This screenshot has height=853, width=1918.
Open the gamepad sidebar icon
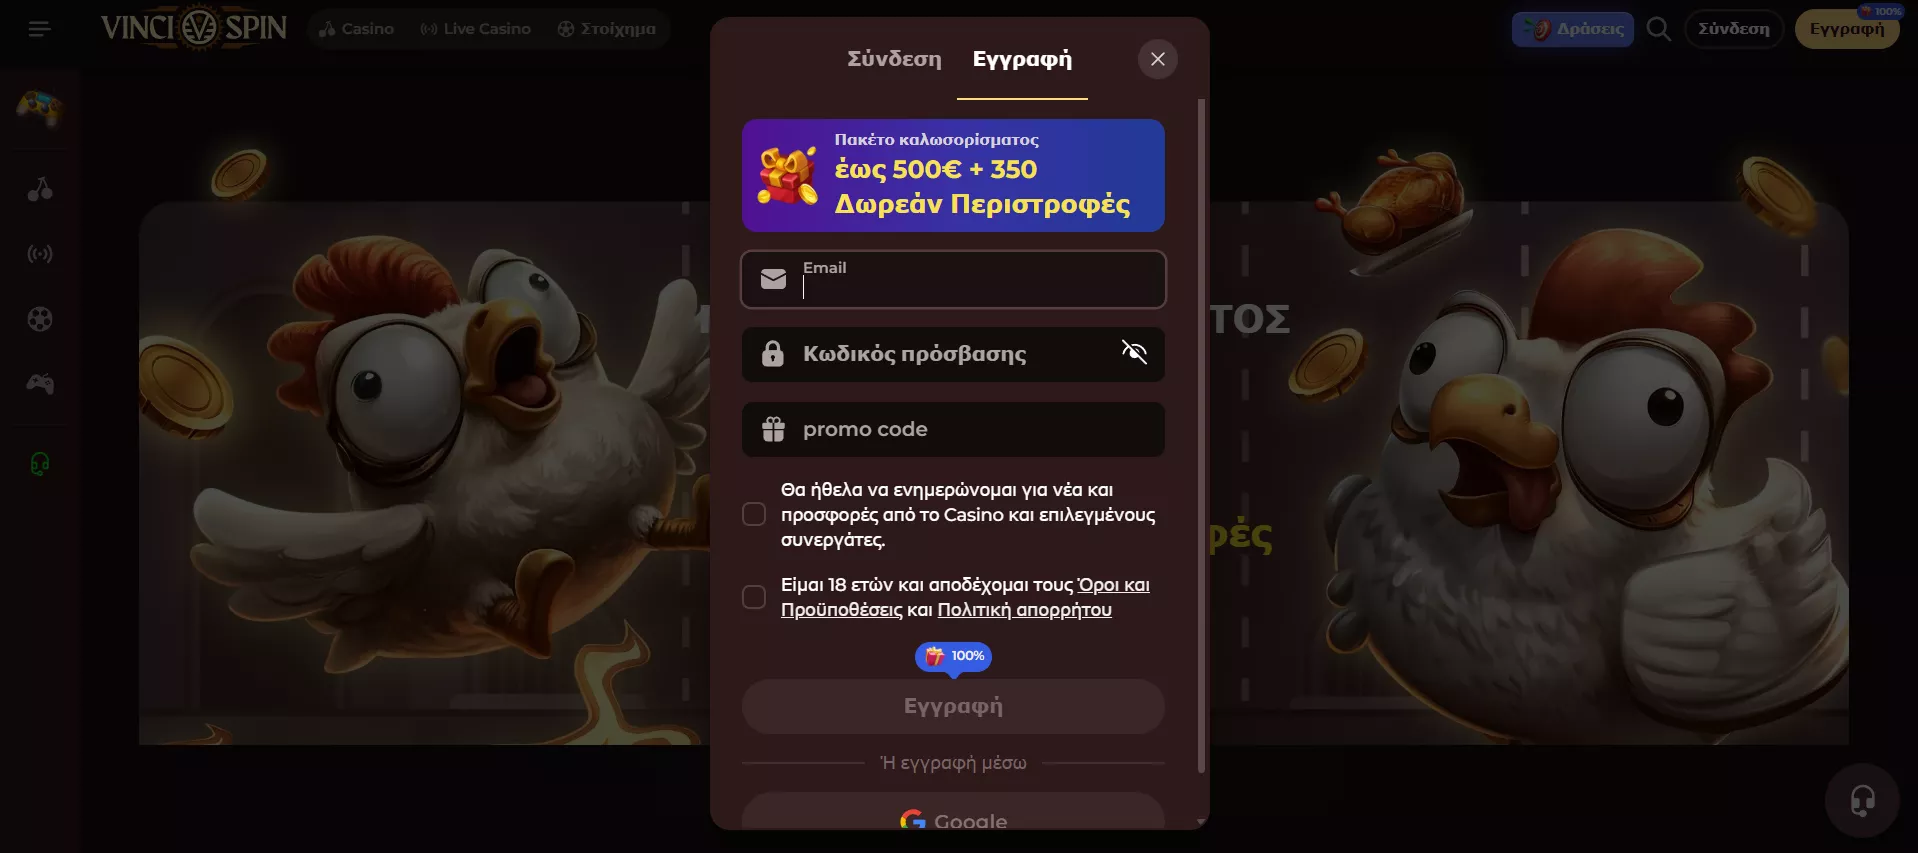coord(40,384)
